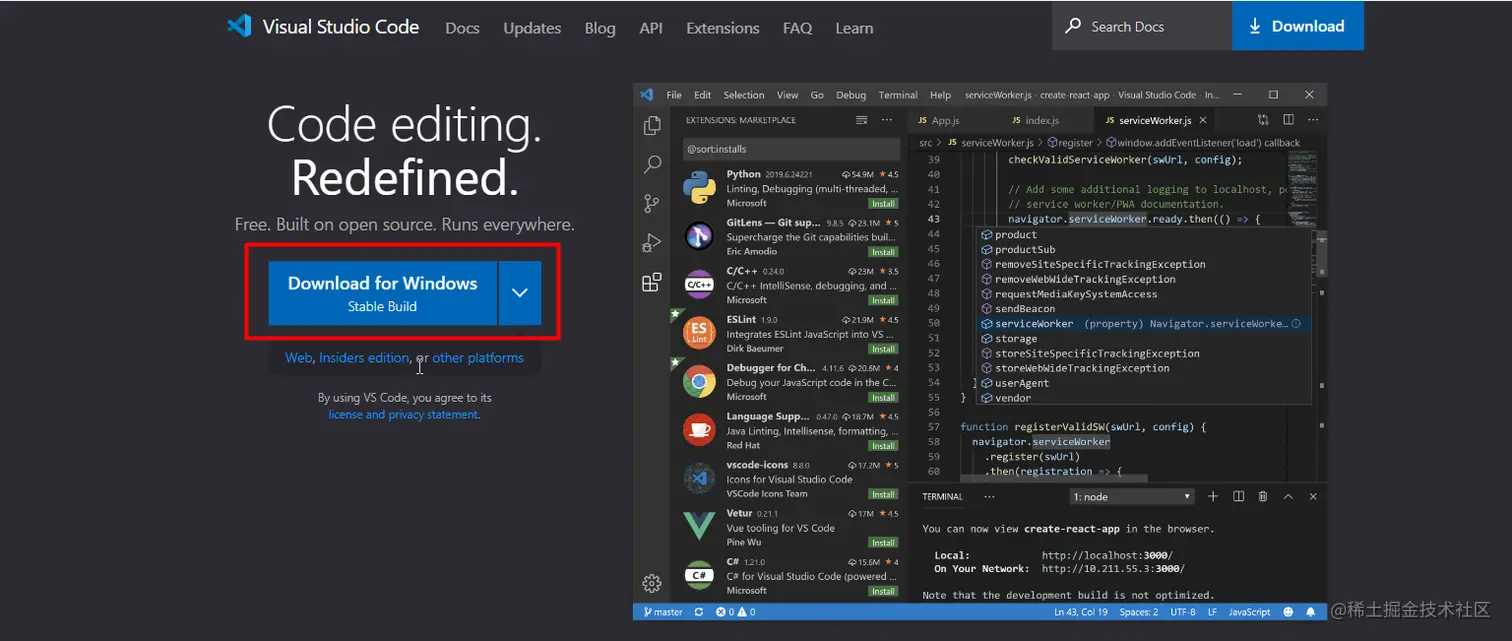Click the blue Download button in the header
Screen dimensions: 1512x641
click(1298, 26)
